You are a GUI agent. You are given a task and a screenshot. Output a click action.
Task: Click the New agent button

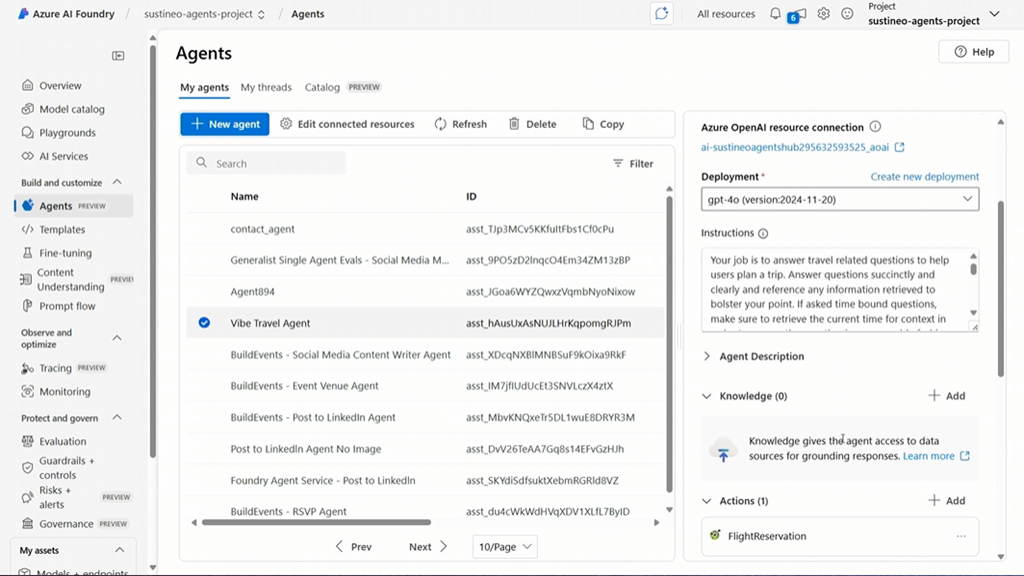pos(224,124)
